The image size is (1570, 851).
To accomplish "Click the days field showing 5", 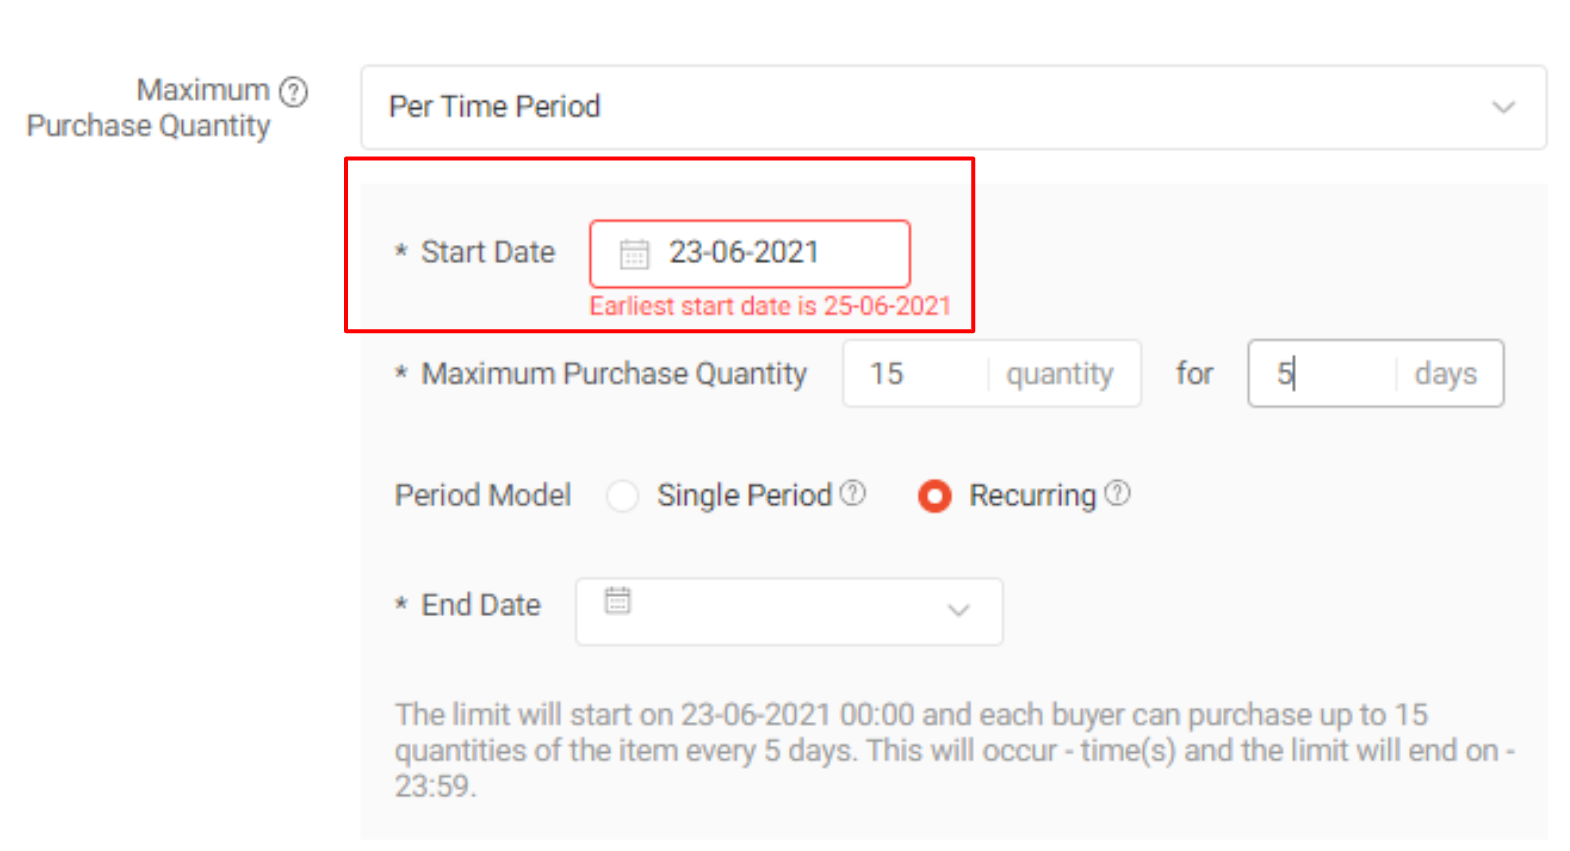I will tap(1320, 373).
